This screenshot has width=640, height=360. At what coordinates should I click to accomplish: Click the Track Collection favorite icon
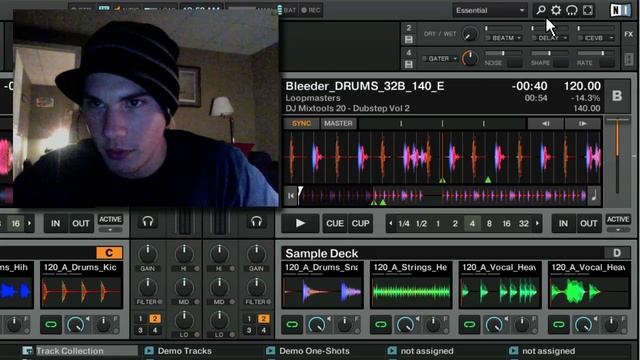pyautogui.click(x=27, y=351)
